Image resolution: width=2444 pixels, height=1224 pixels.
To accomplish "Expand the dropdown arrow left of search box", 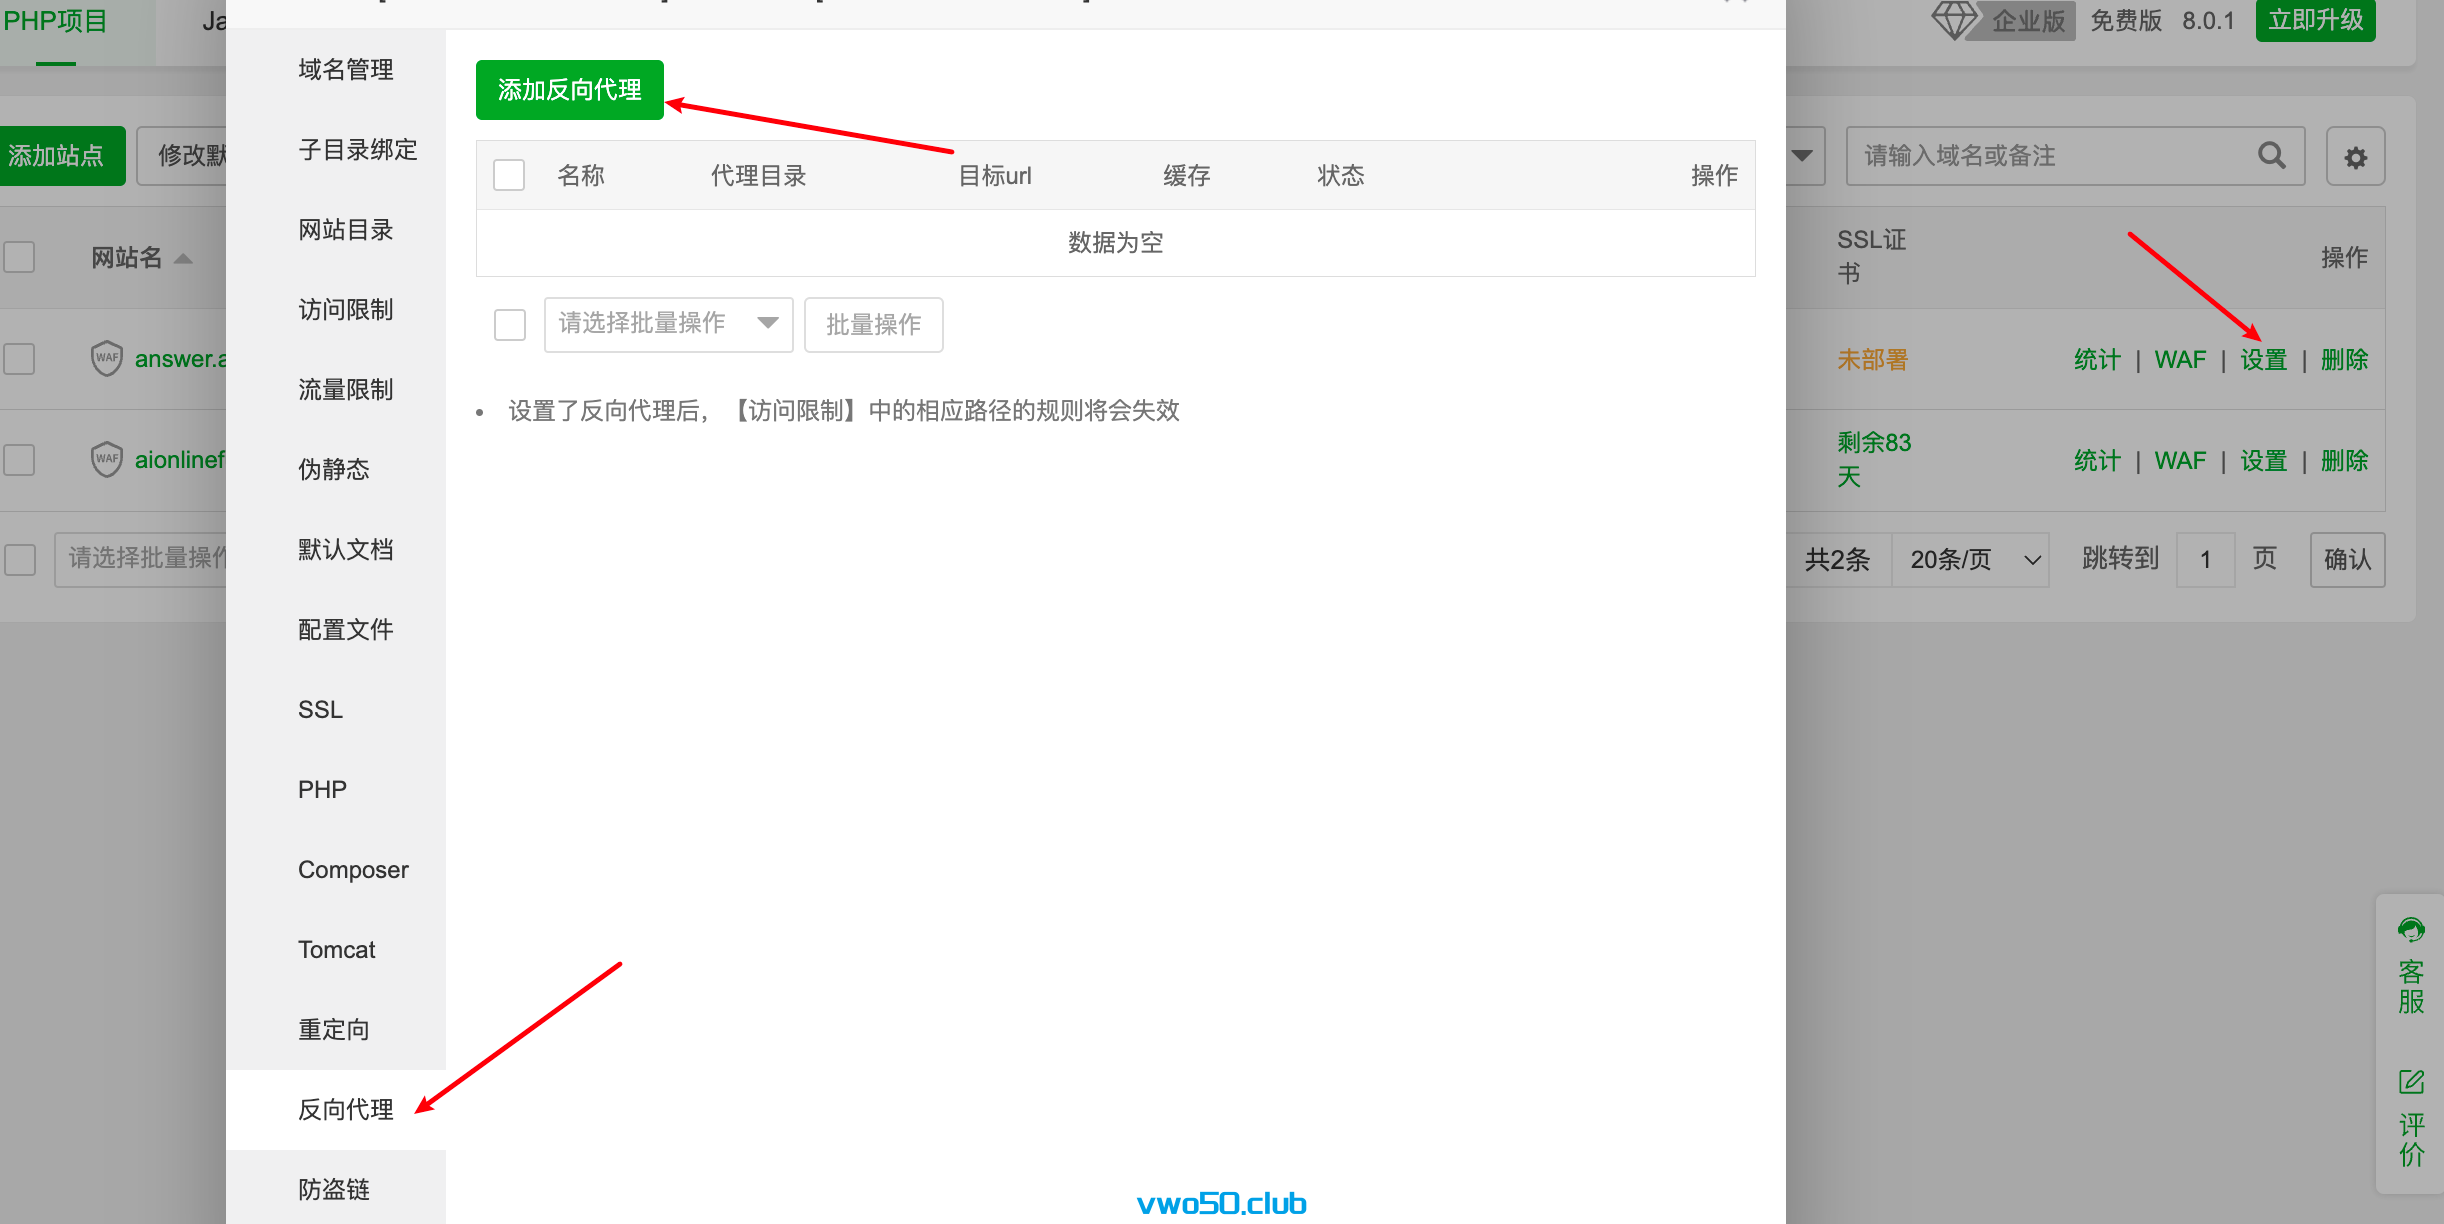I will click(1802, 156).
